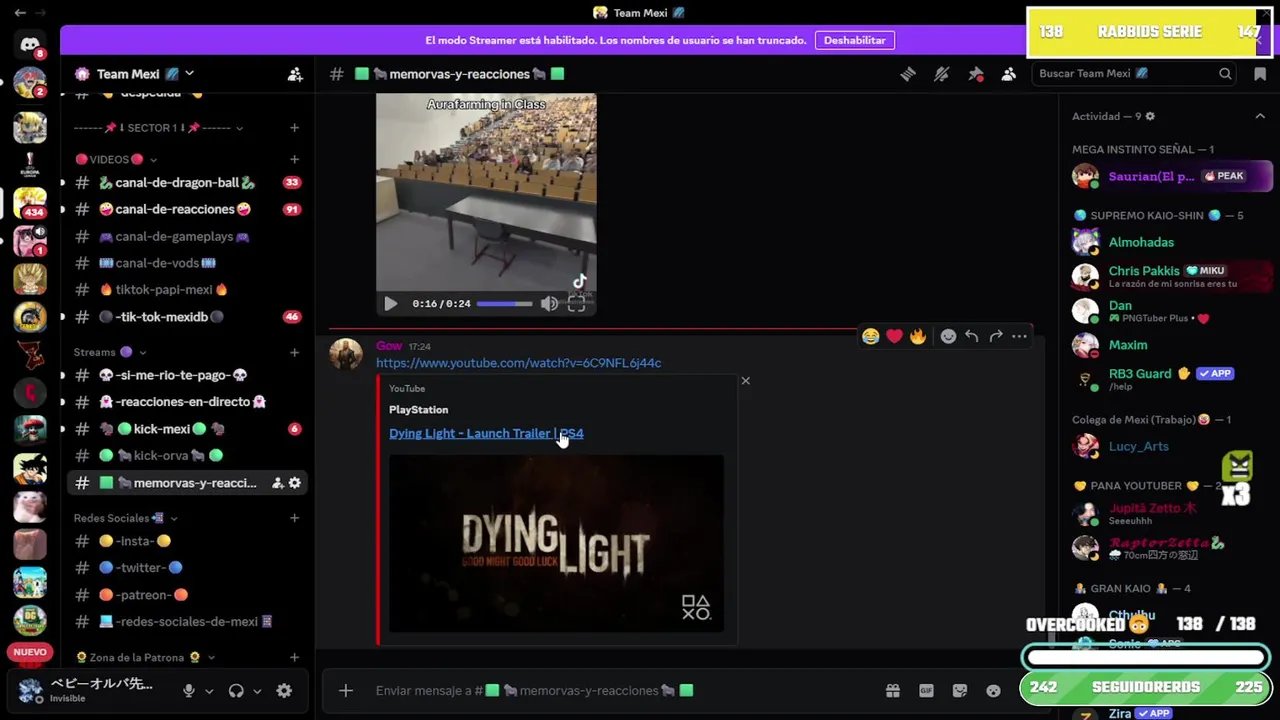Screen dimensions: 1280x720
Task: React with red heart on Gow message
Action: point(894,337)
